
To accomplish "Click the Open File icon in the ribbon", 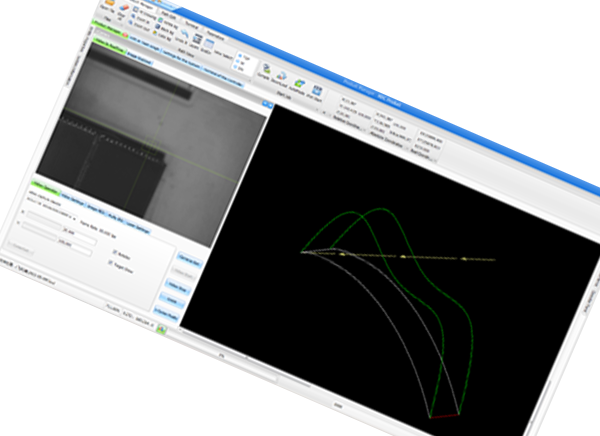I will 110,3.
